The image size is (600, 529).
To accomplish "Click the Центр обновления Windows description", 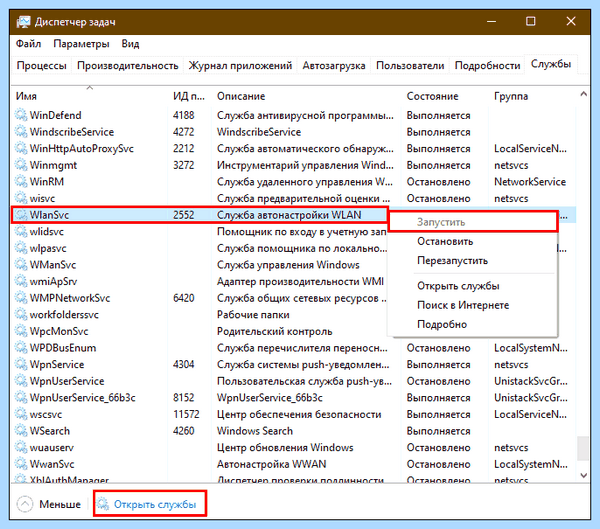I will point(285,447).
